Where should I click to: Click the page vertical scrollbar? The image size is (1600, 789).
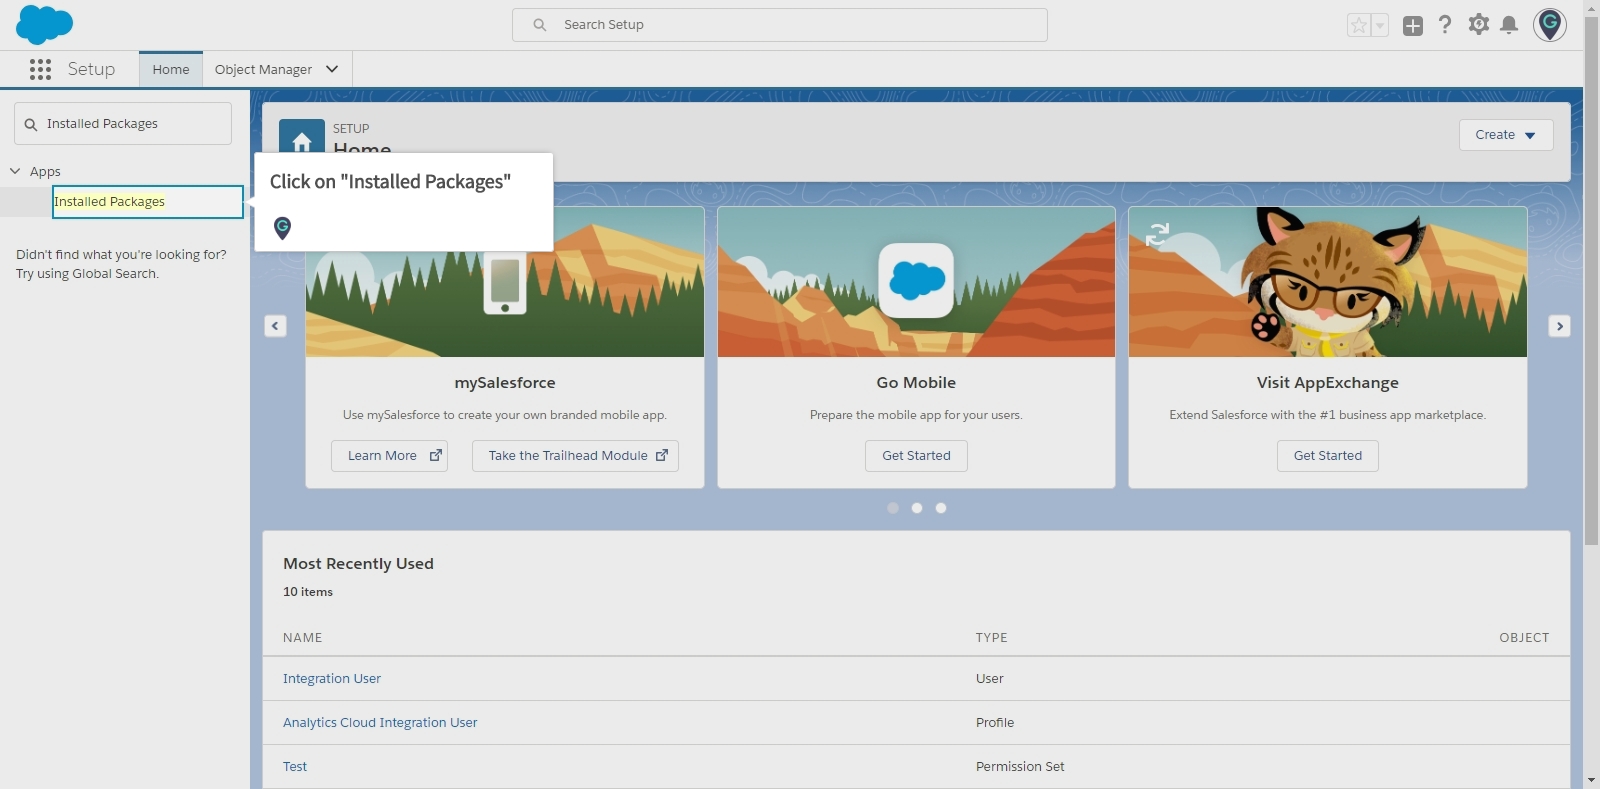click(1591, 281)
